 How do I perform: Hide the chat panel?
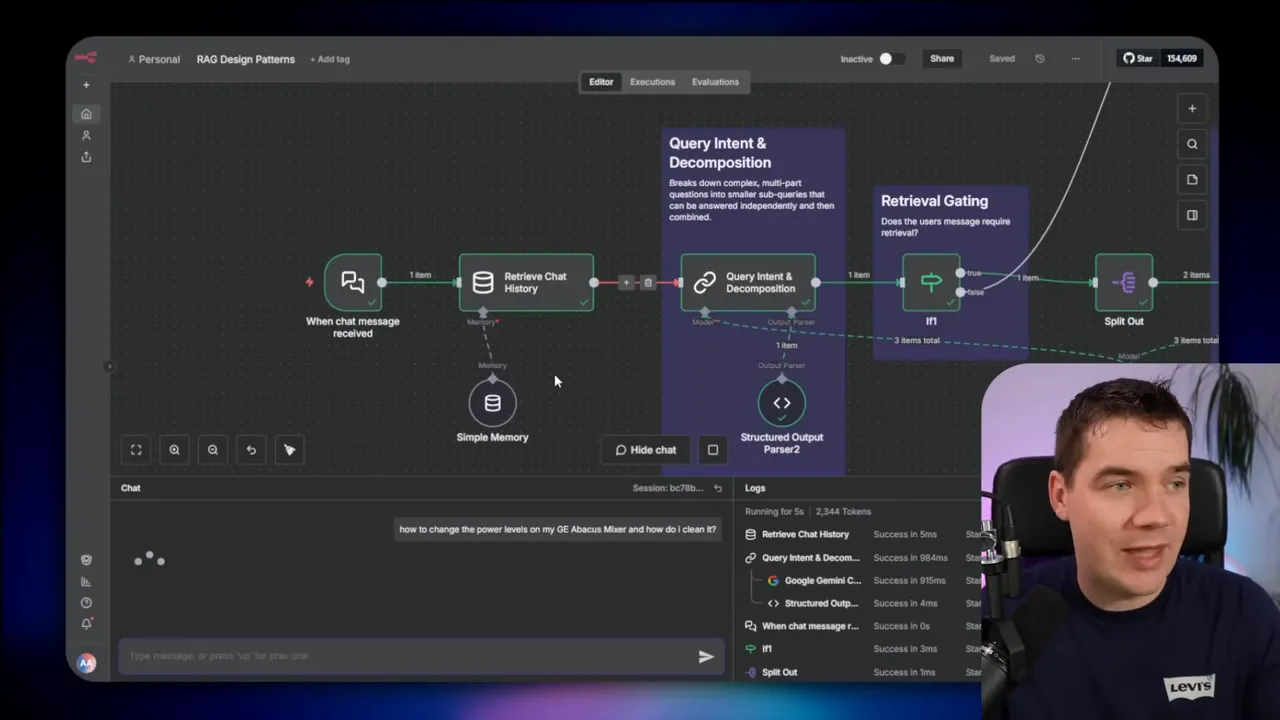pyautogui.click(x=645, y=450)
